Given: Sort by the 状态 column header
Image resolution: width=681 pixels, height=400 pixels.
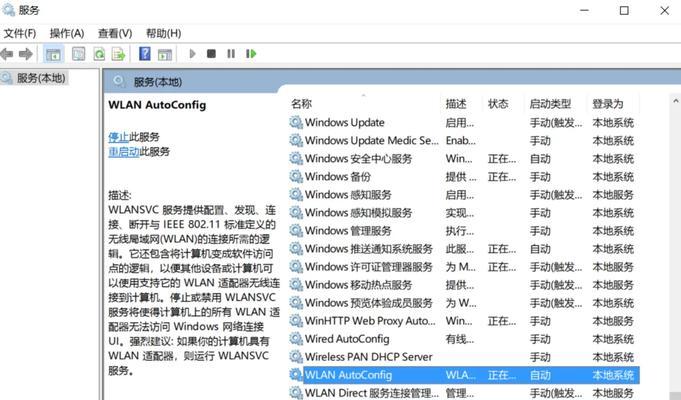Looking at the screenshot, I should (498, 104).
